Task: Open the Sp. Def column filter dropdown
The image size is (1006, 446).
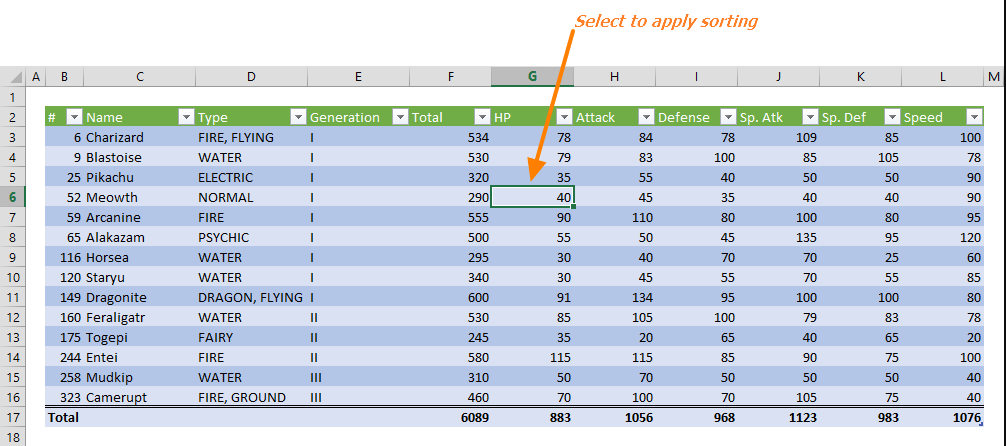Action: tap(892, 117)
